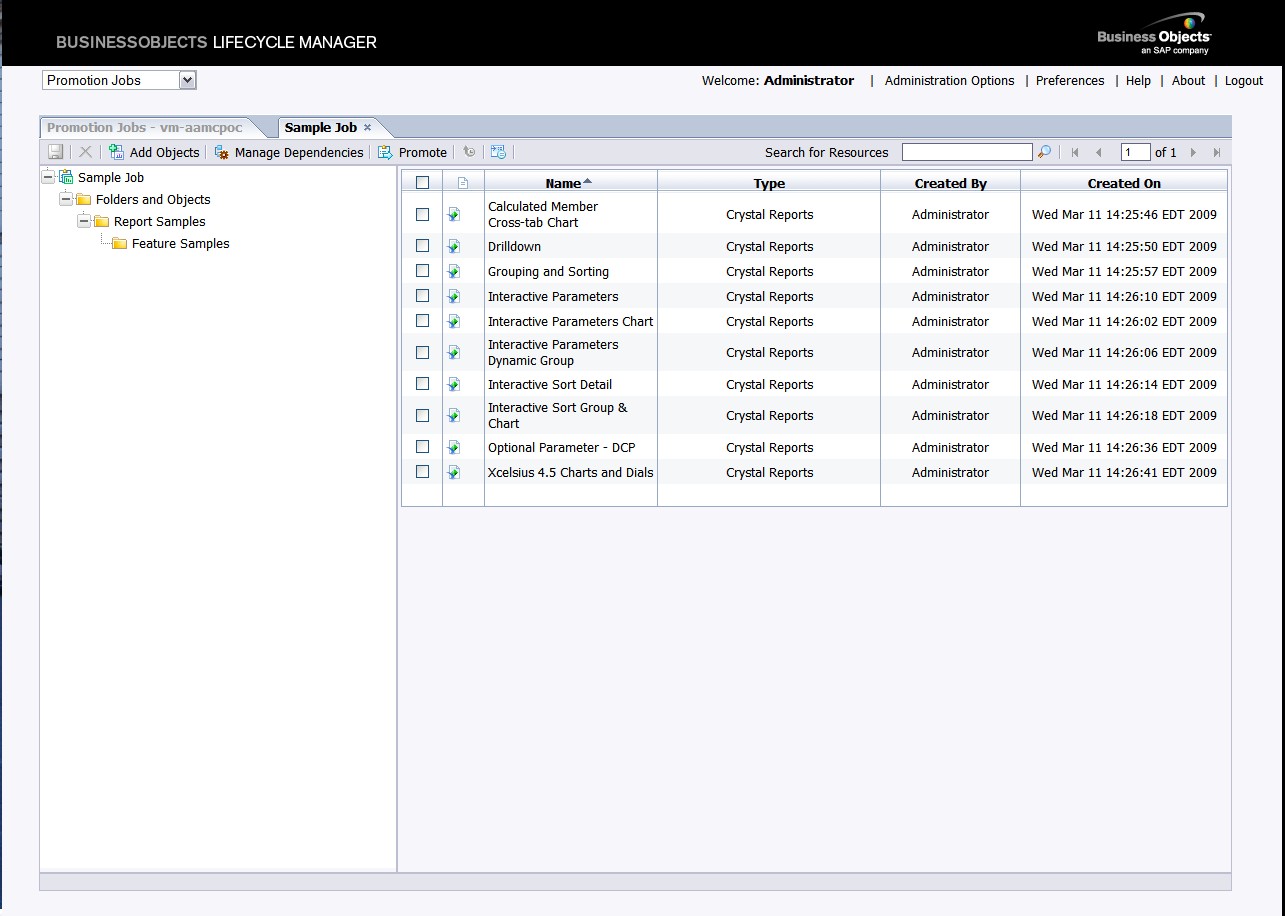Click the page number input box
The width and height of the screenshot is (1285, 916).
click(1135, 152)
